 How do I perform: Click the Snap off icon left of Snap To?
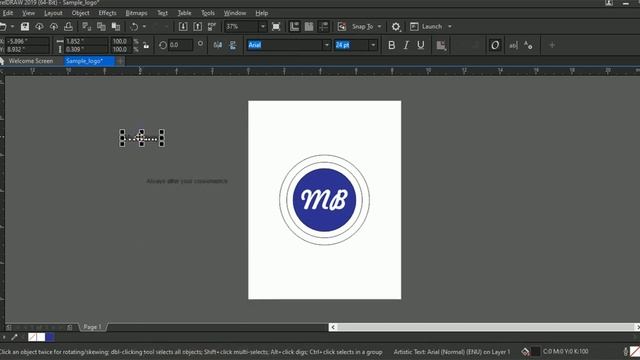point(342,27)
